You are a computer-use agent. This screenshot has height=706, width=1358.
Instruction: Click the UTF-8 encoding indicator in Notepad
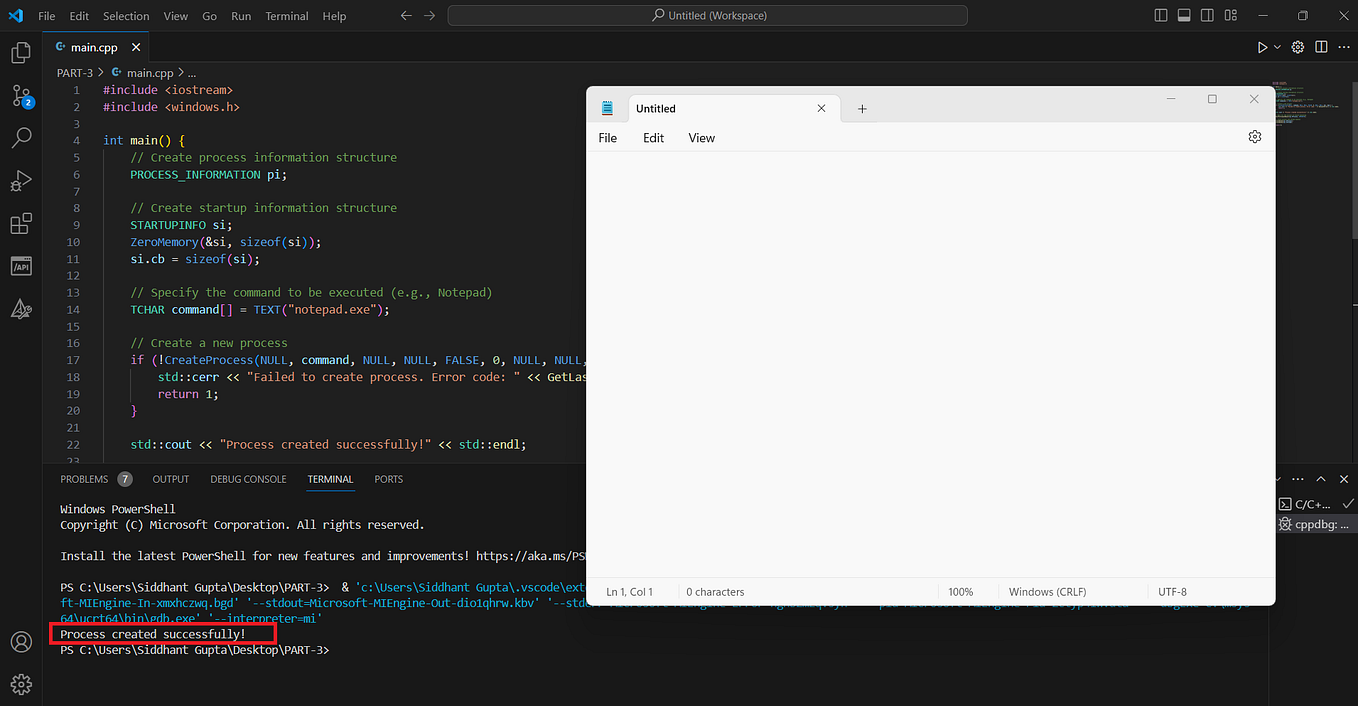(x=1172, y=591)
